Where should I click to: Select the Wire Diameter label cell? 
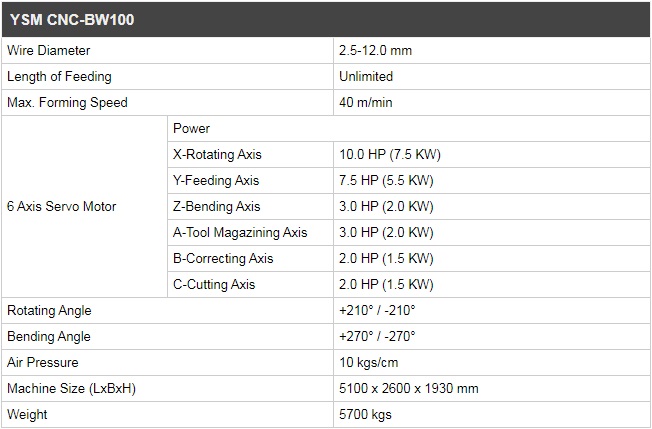(x=168, y=51)
